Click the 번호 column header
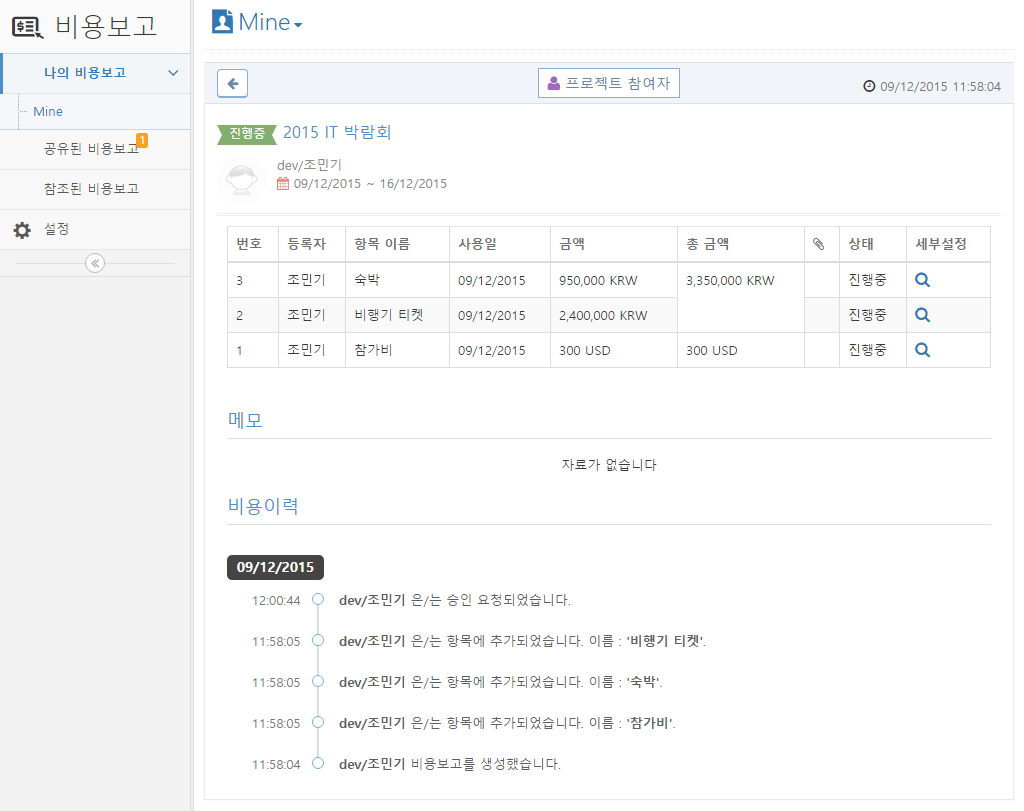The height and width of the screenshot is (811, 1024). click(x=249, y=244)
